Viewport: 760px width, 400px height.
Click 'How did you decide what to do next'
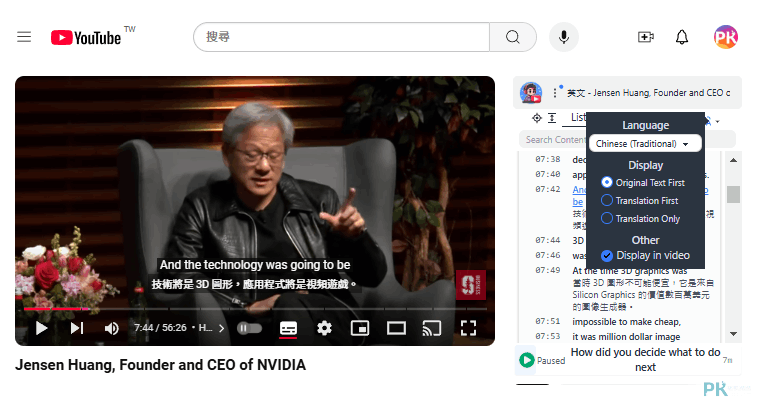click(645, 360)
